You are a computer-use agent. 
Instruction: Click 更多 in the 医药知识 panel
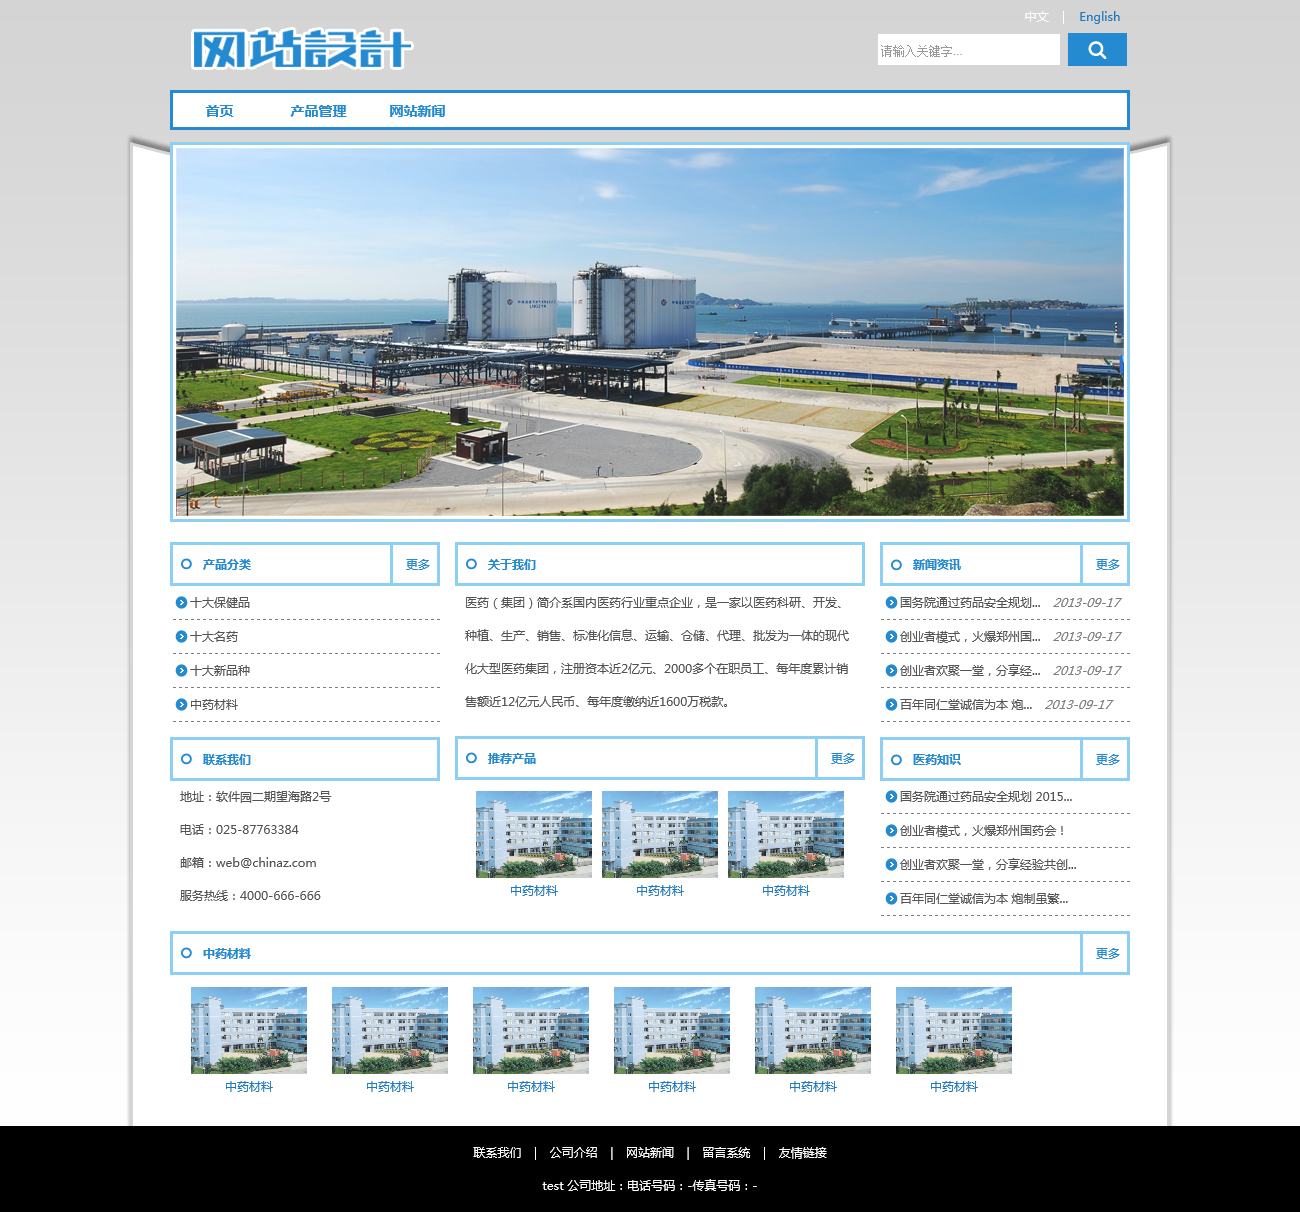1107,759
